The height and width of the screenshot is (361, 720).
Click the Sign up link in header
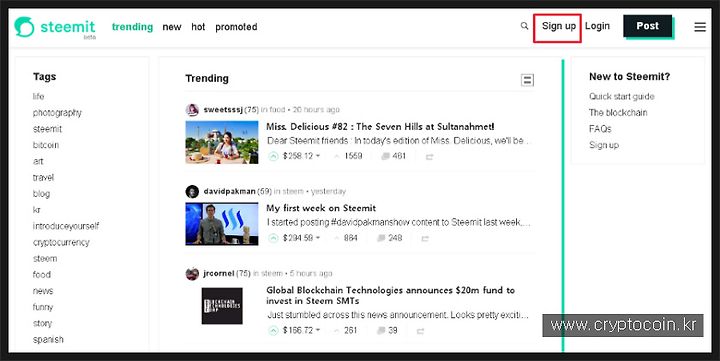tap(558, 26)
